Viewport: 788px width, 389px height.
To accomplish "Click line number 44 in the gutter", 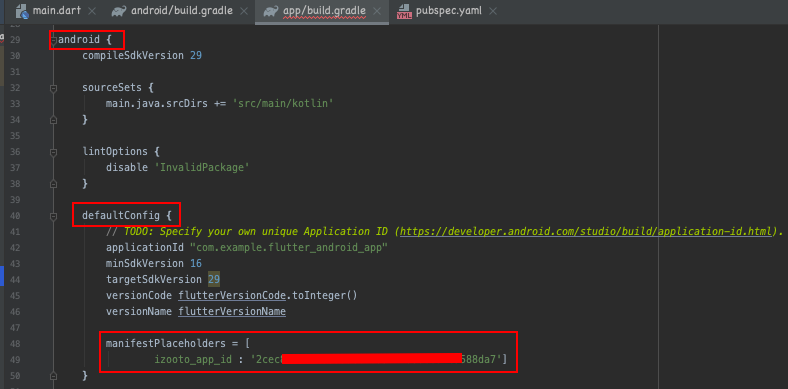I will 15,279.
